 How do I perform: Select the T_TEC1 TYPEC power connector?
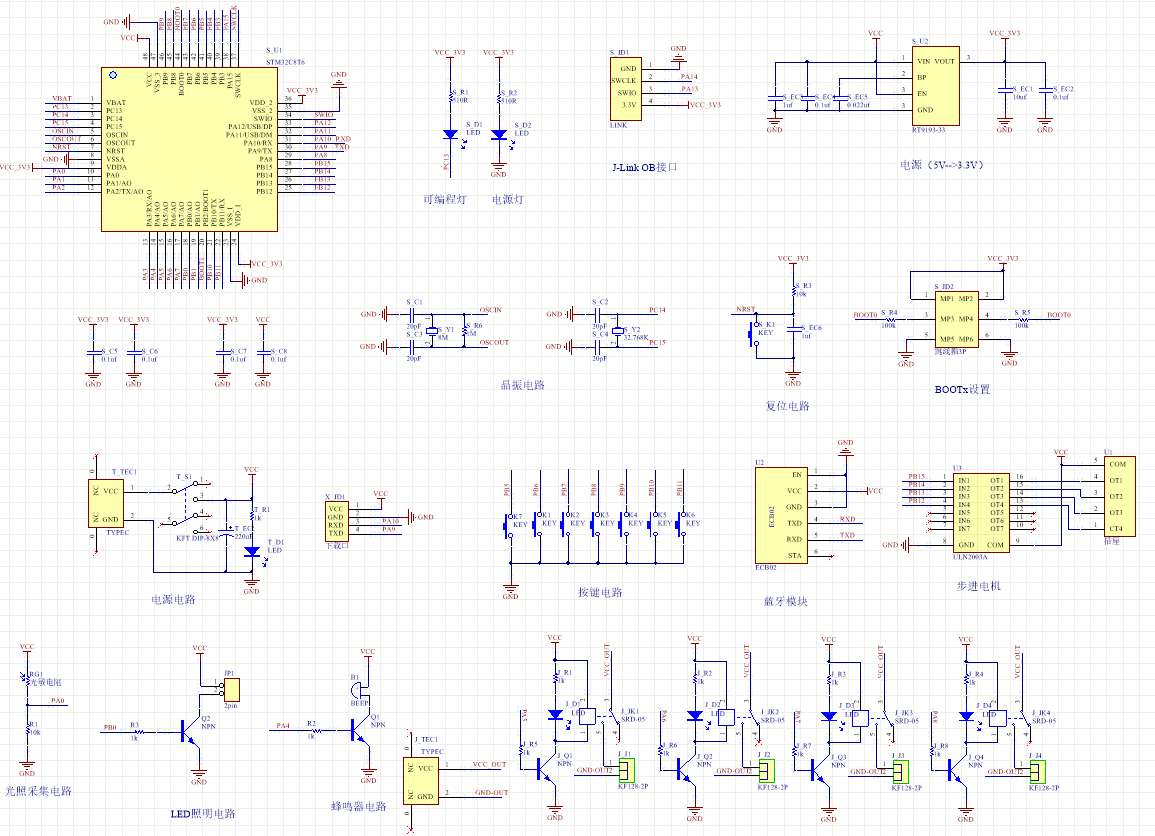[109, 505]
